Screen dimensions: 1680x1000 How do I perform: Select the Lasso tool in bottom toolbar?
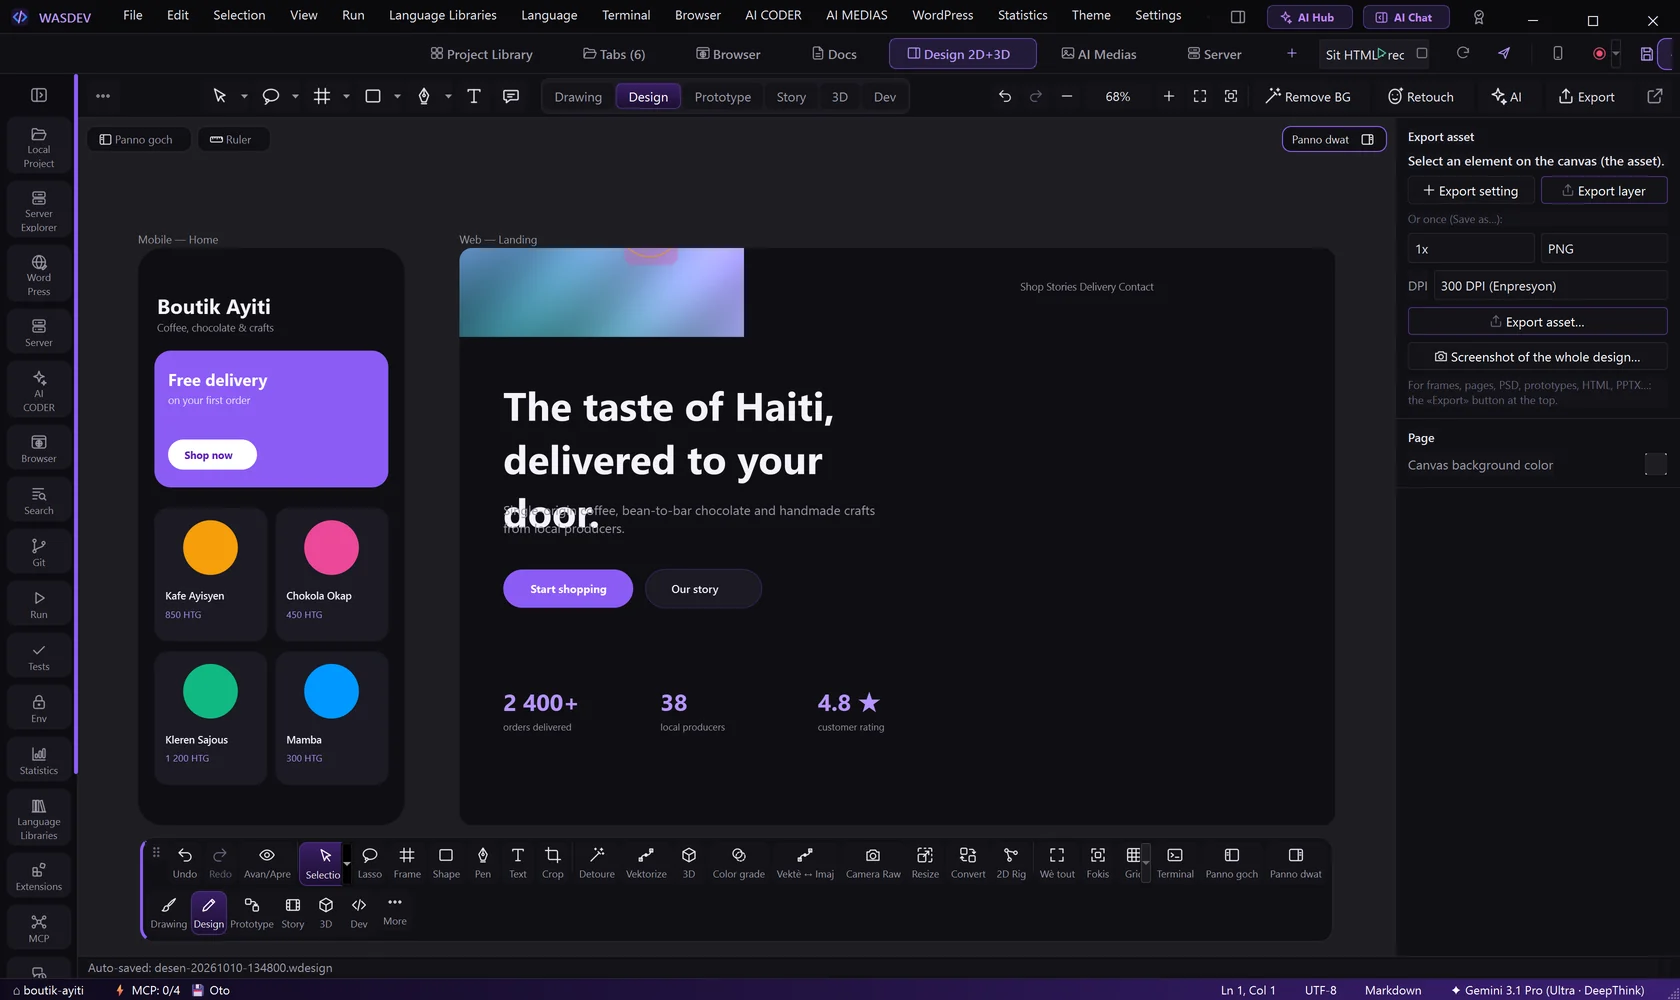(369, 862)
